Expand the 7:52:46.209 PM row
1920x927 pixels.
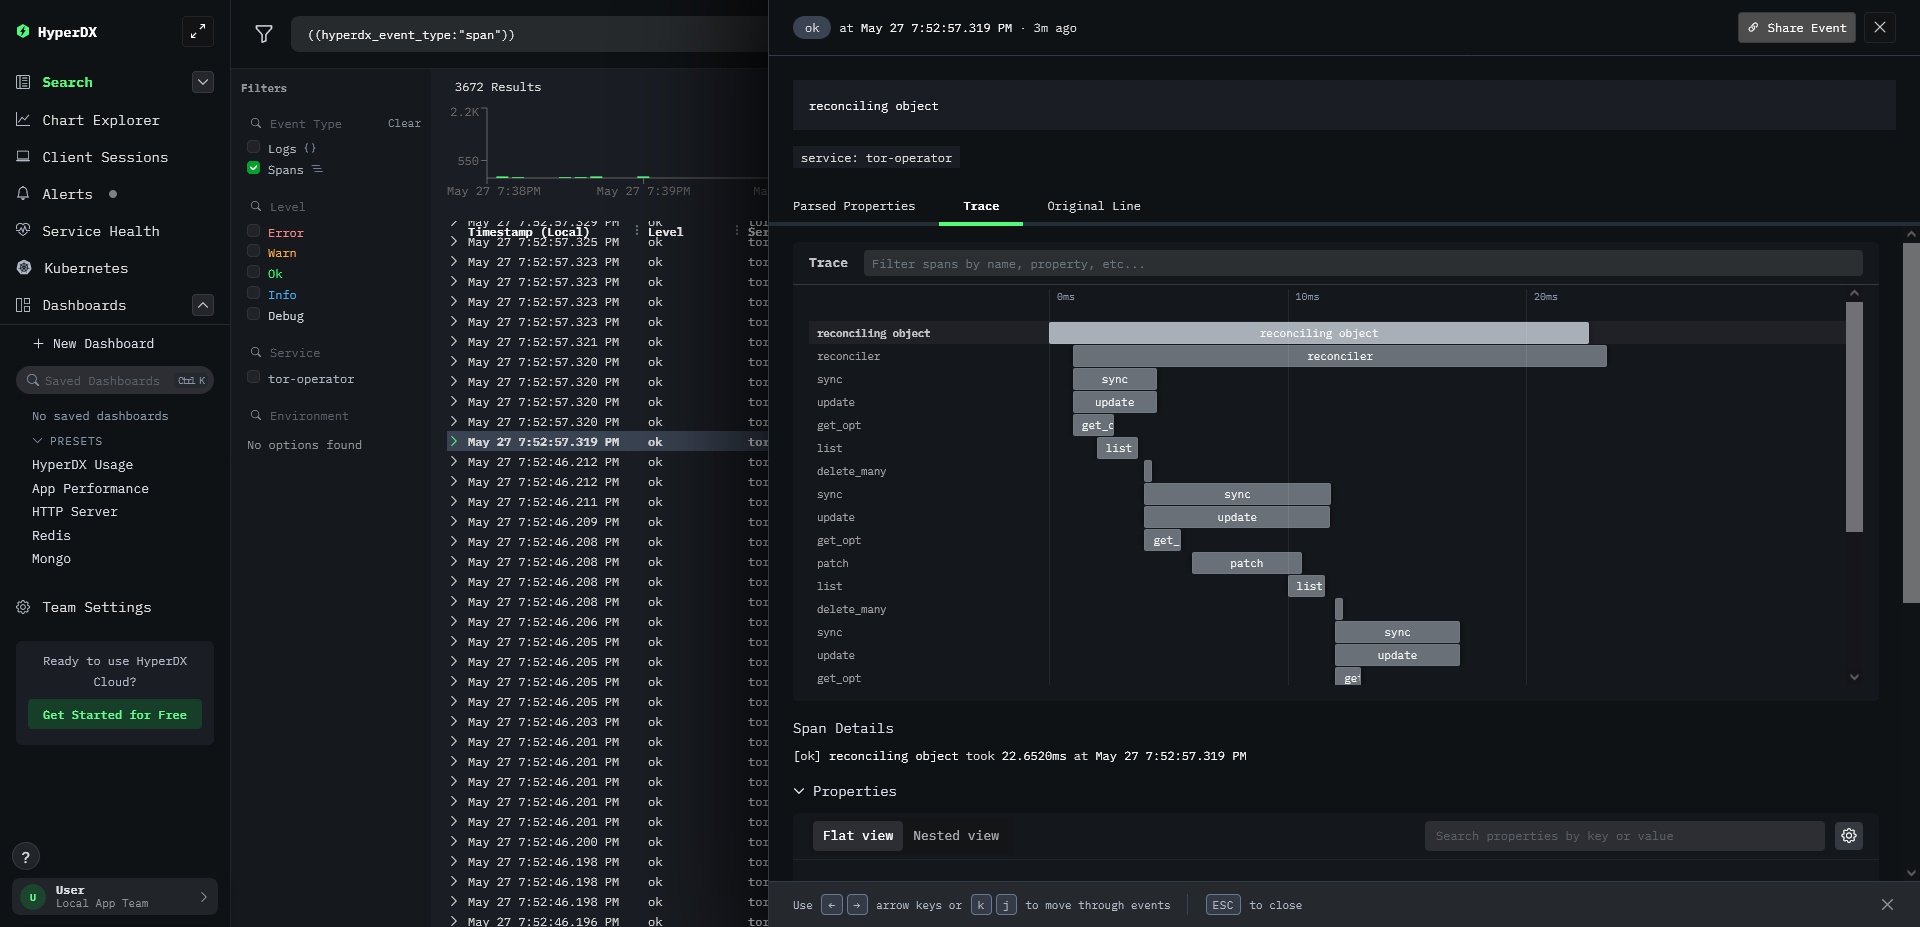(x=454, y=521)
